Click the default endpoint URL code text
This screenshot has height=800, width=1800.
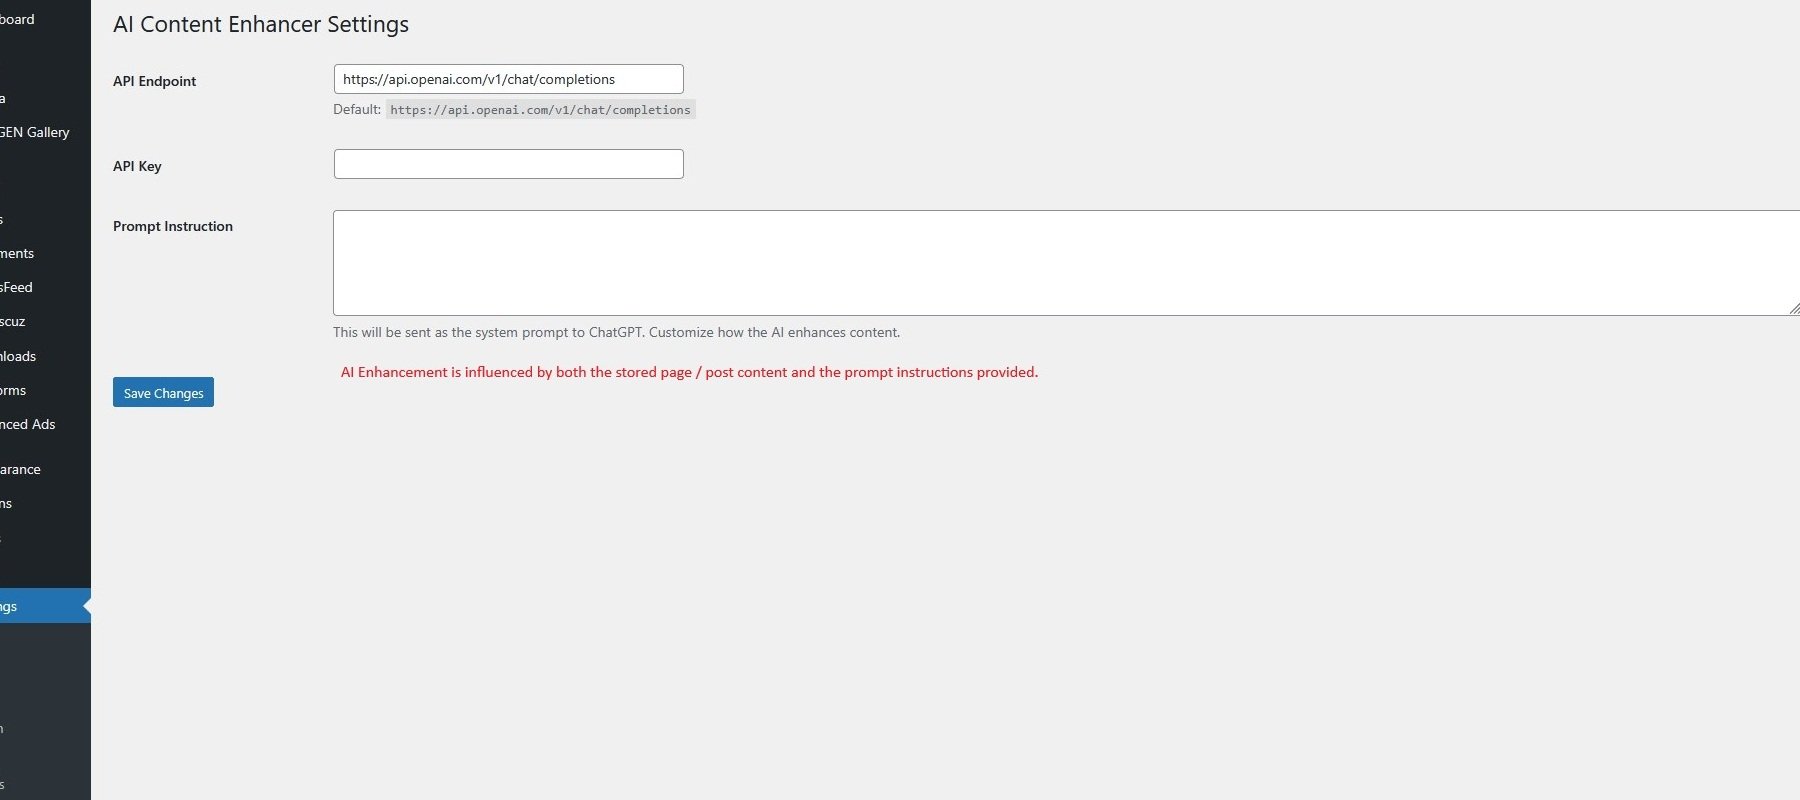[540, 110]
